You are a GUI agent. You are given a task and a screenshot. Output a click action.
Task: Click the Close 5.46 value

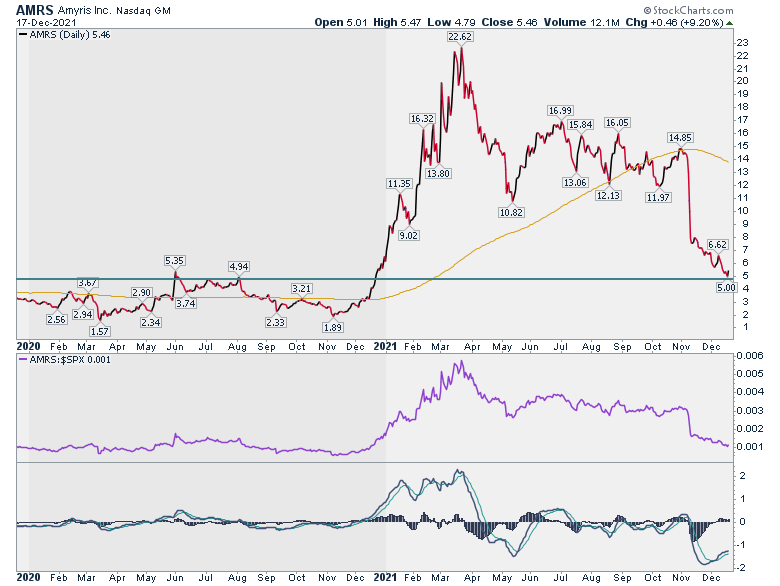click(509, 22)
